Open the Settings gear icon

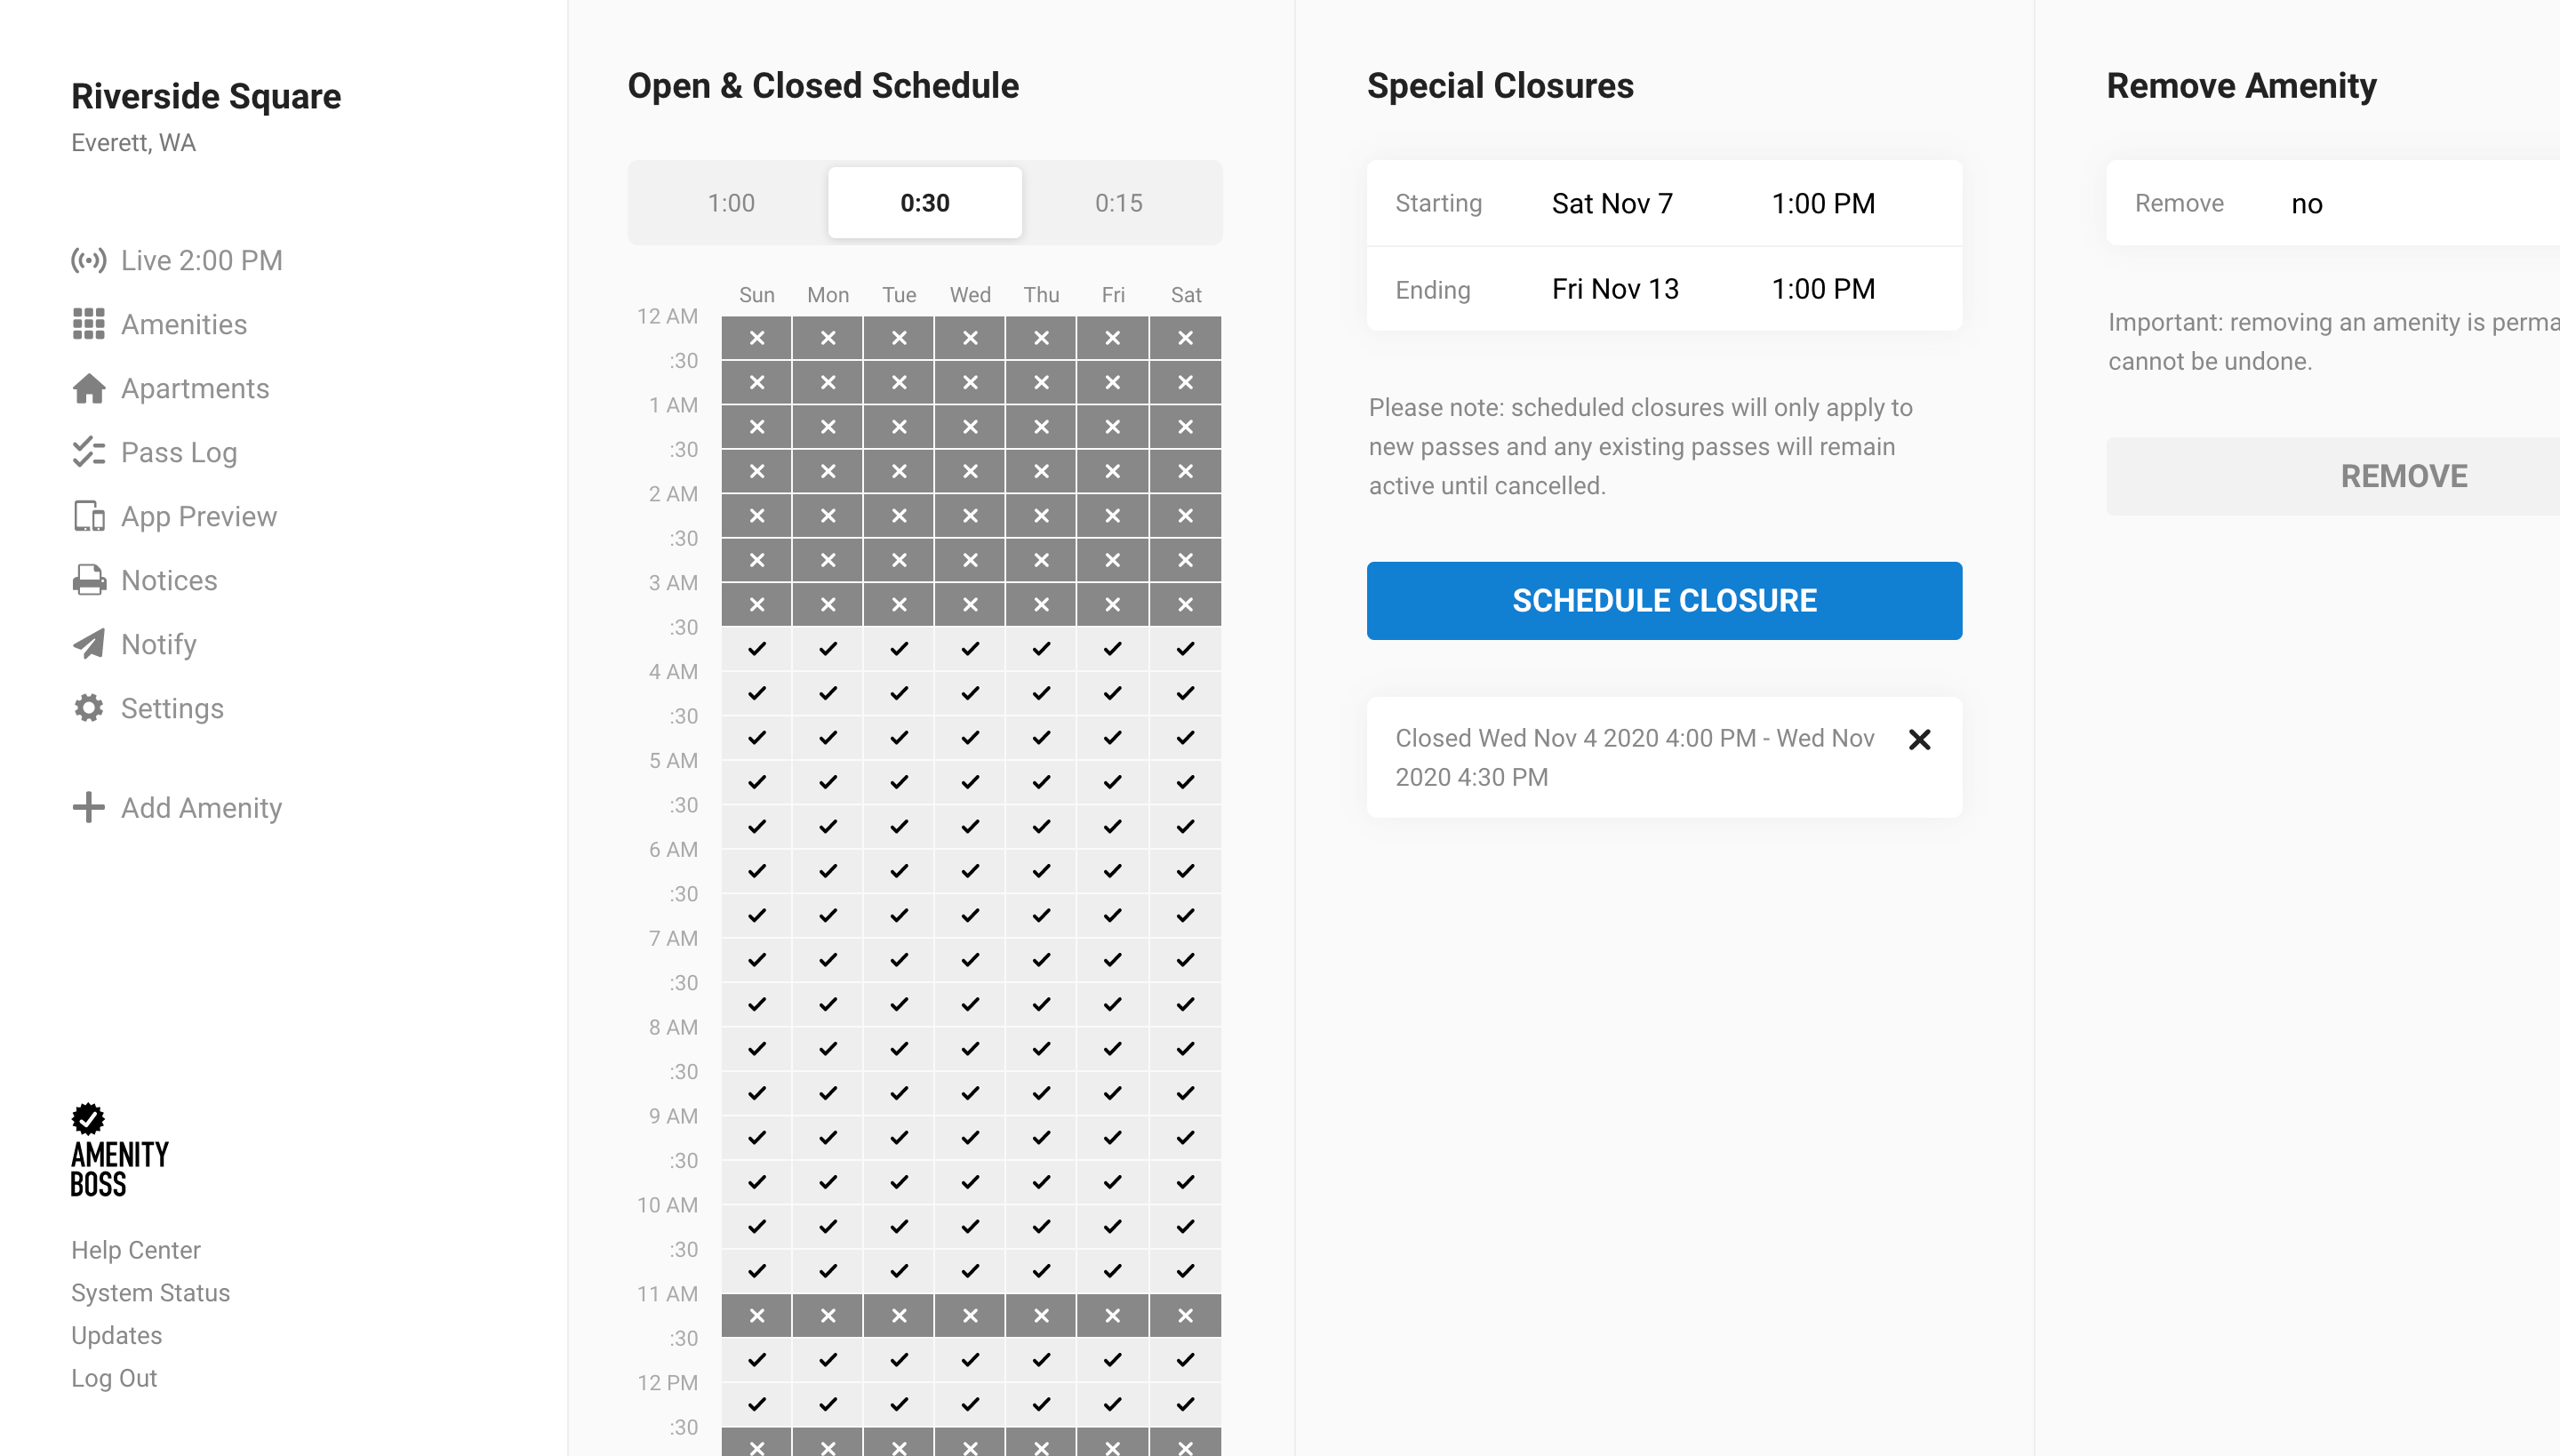(88, 708)
